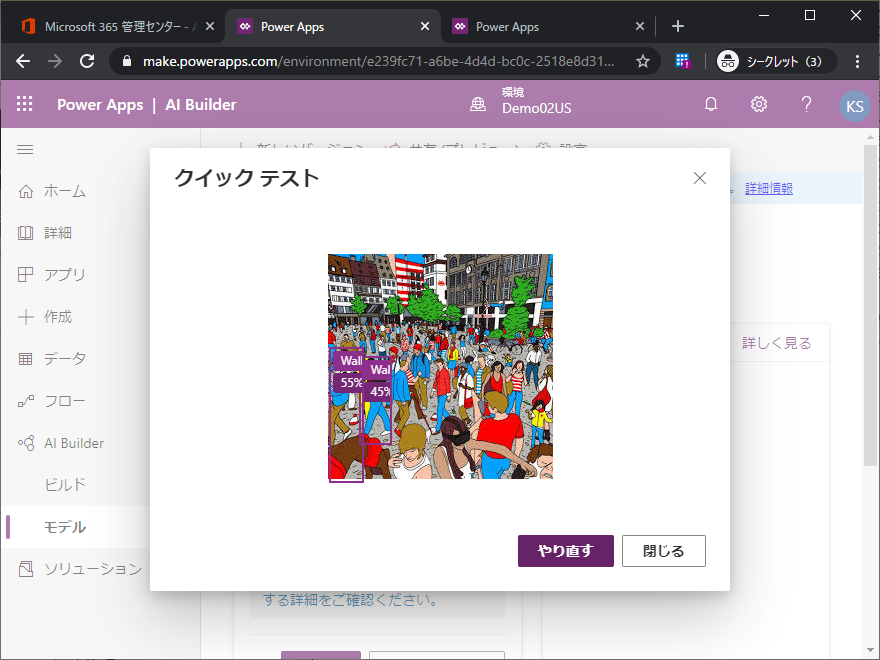Click the やり直す button
Viewport: 880px width, 660px height.
point(566,551)
